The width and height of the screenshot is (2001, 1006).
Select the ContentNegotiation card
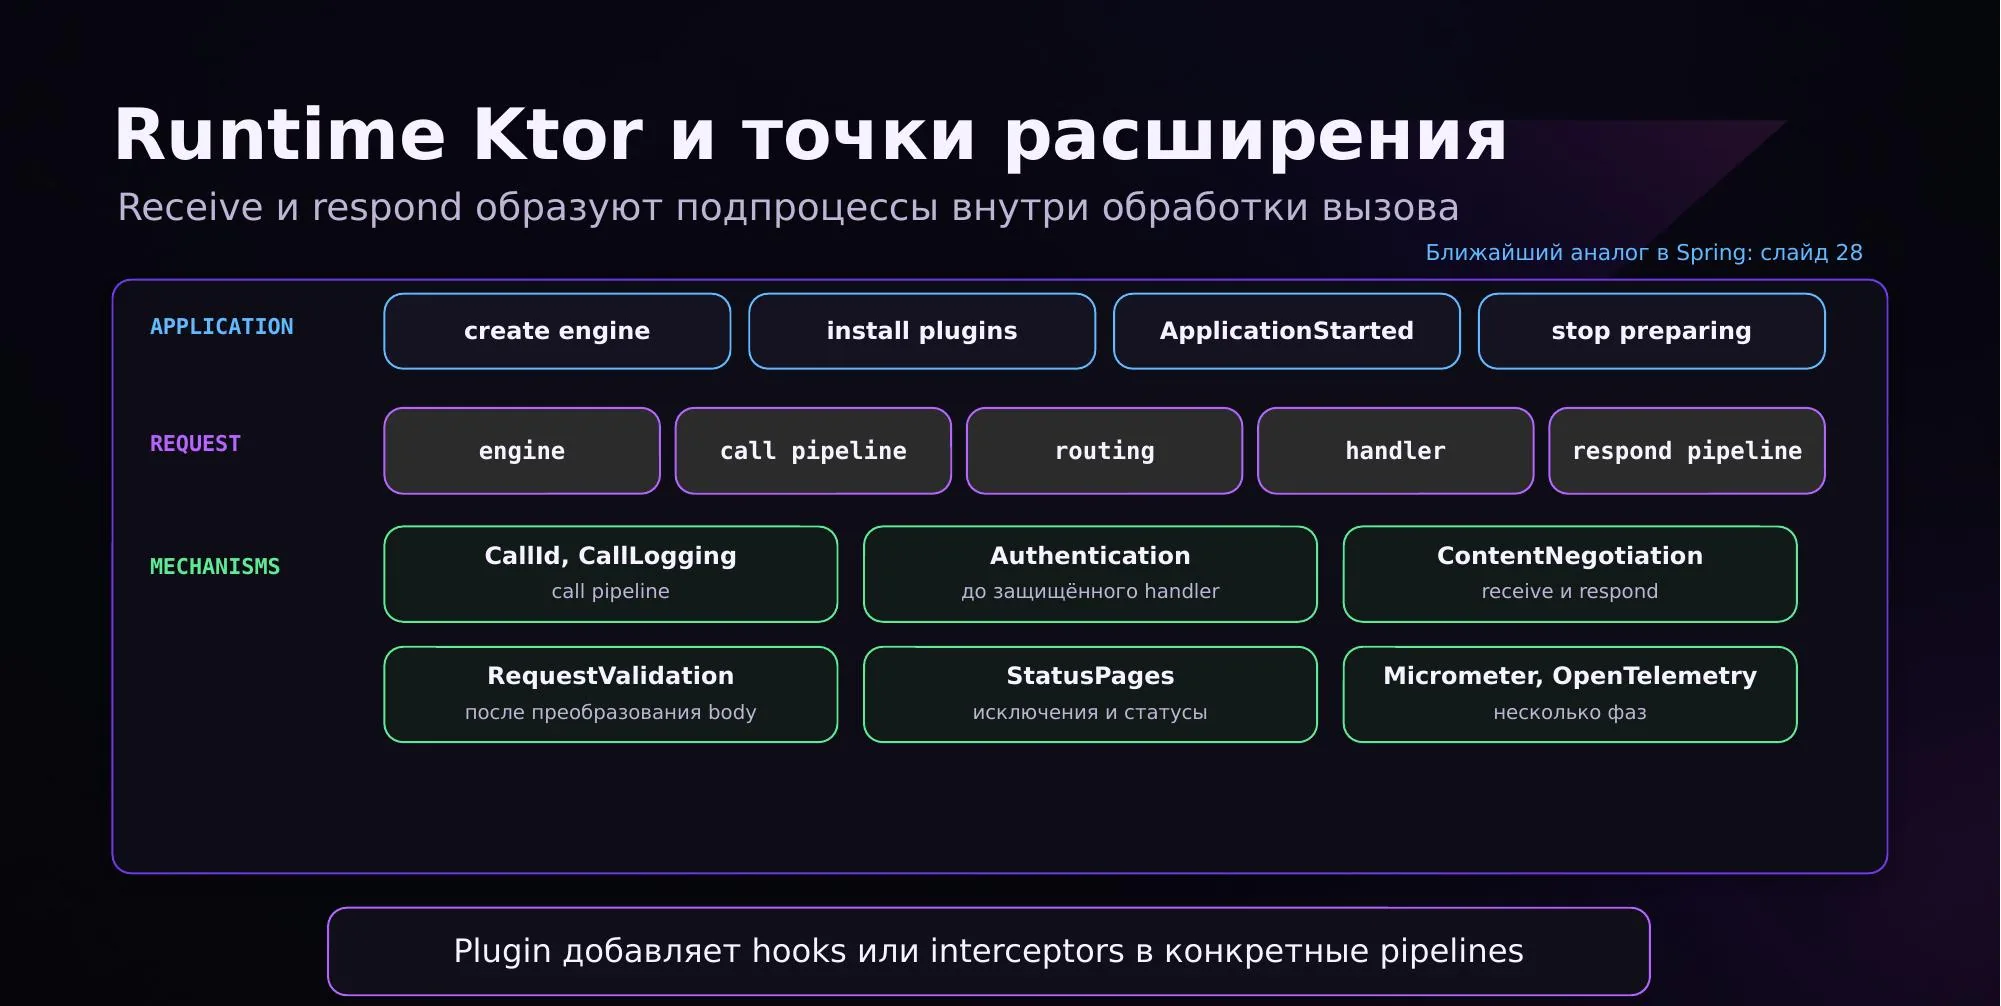click(1570, 574)
